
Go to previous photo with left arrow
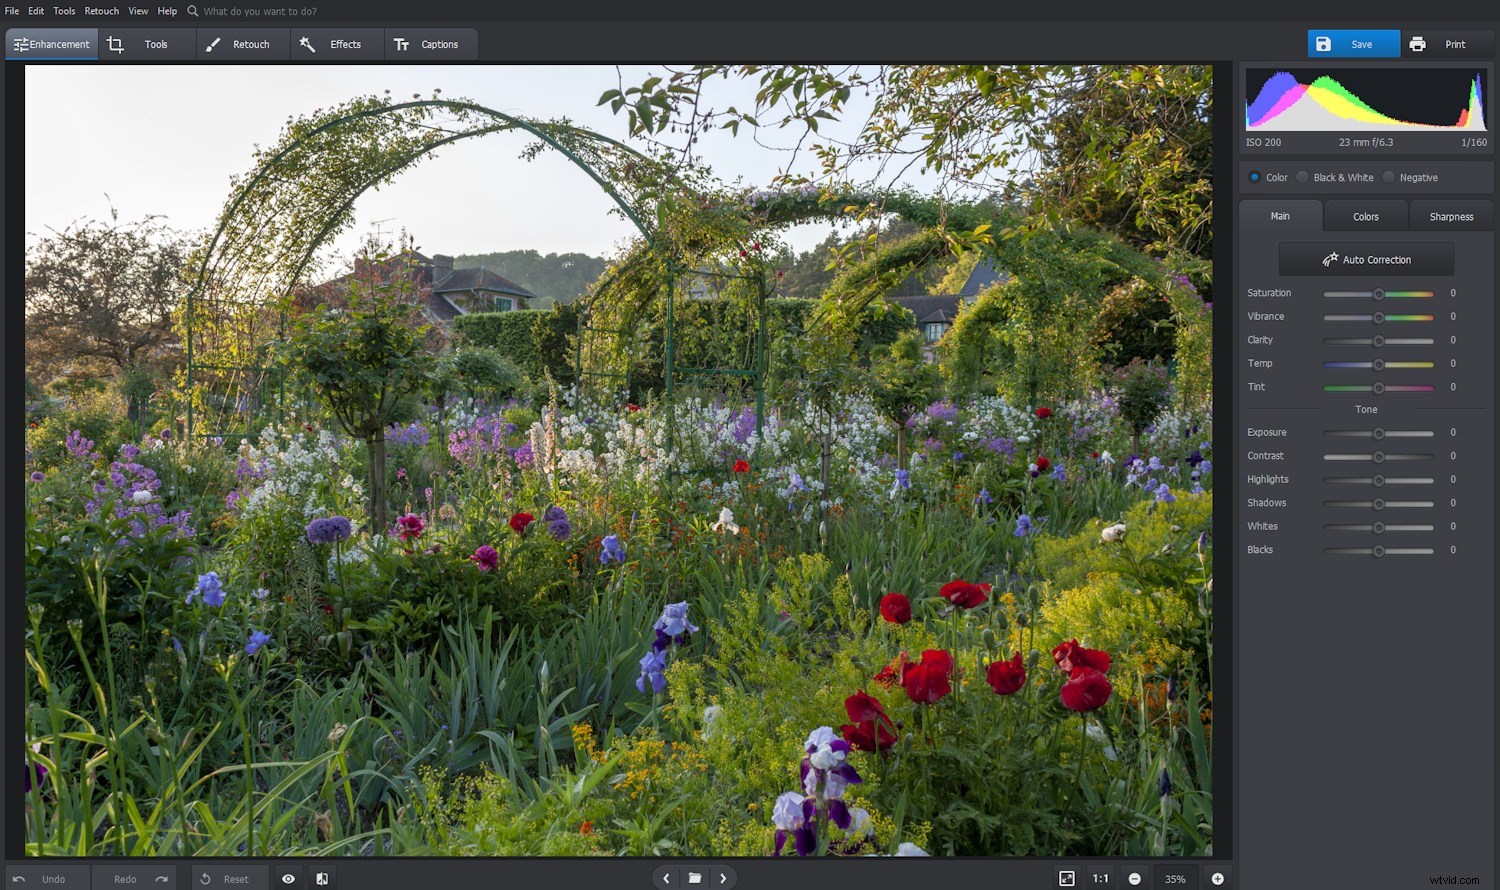[666, 877]
